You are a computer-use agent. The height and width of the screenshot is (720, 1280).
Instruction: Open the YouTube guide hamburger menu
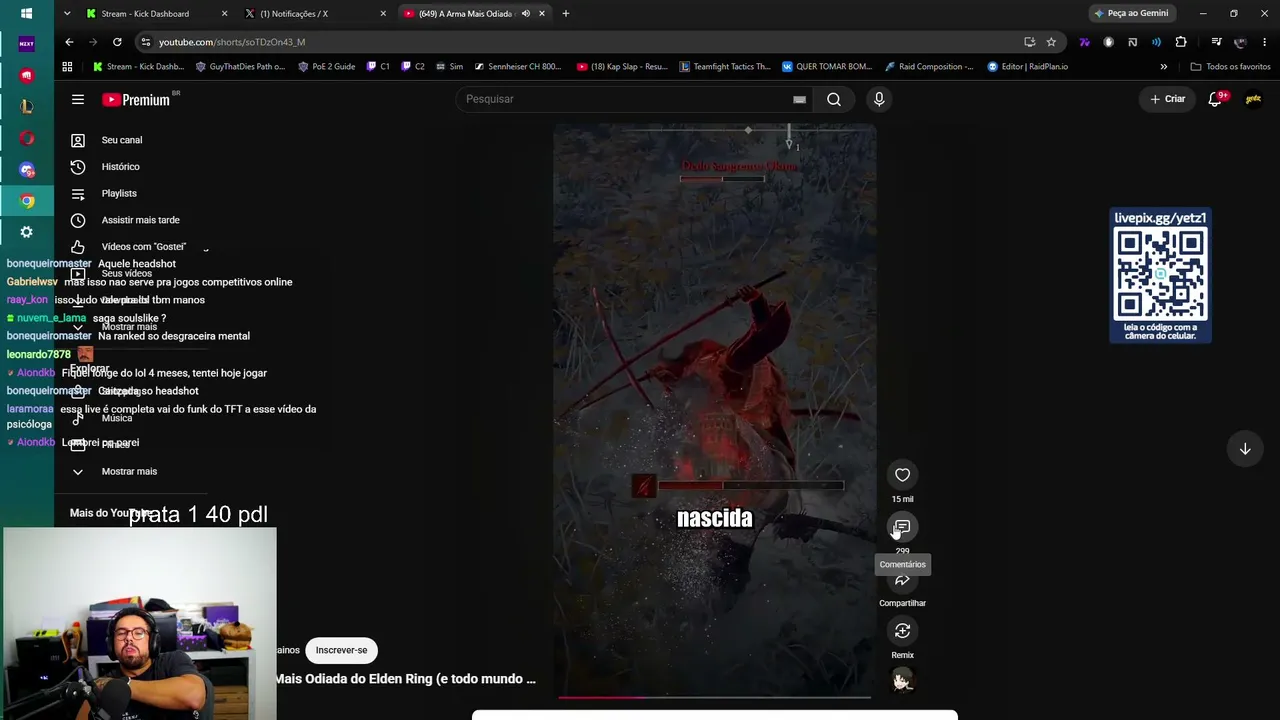(x=78, y=99)
